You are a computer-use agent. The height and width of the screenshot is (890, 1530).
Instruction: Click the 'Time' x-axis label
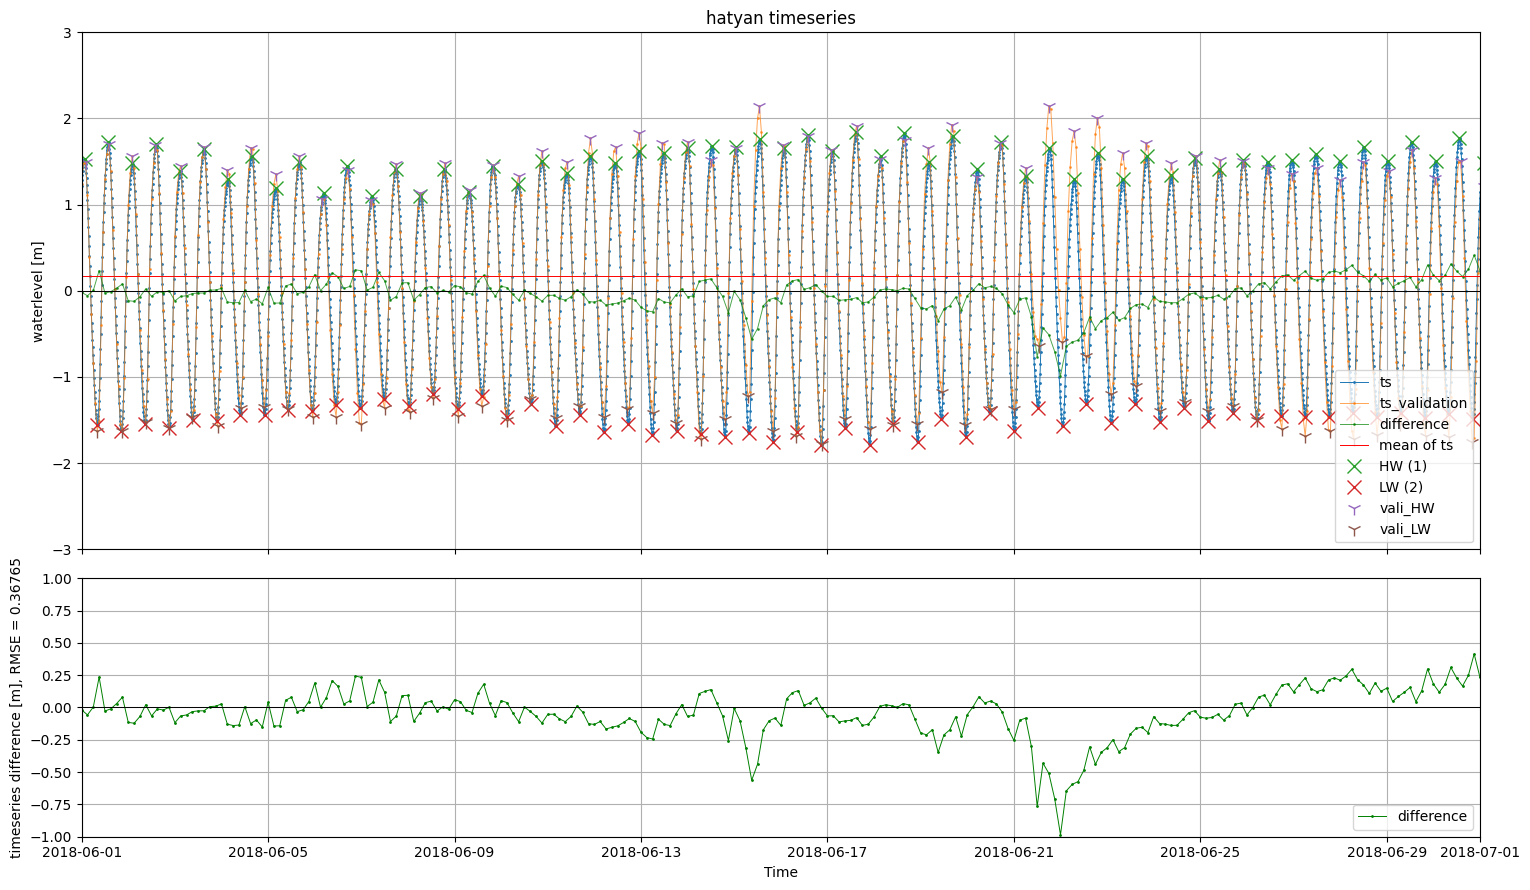coord(780,872)
